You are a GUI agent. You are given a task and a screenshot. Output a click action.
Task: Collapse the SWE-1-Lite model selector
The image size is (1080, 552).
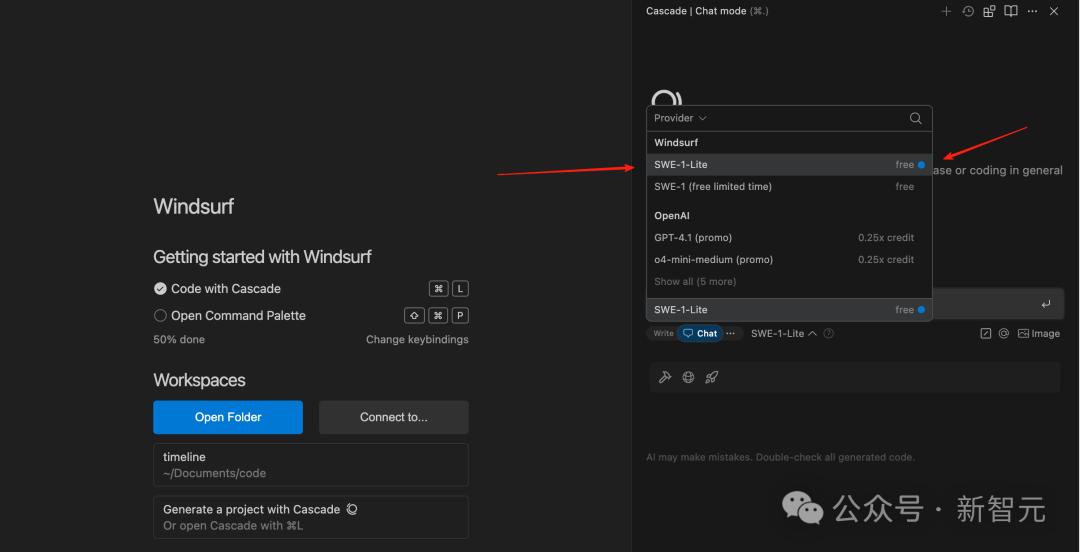coord(783,334)
